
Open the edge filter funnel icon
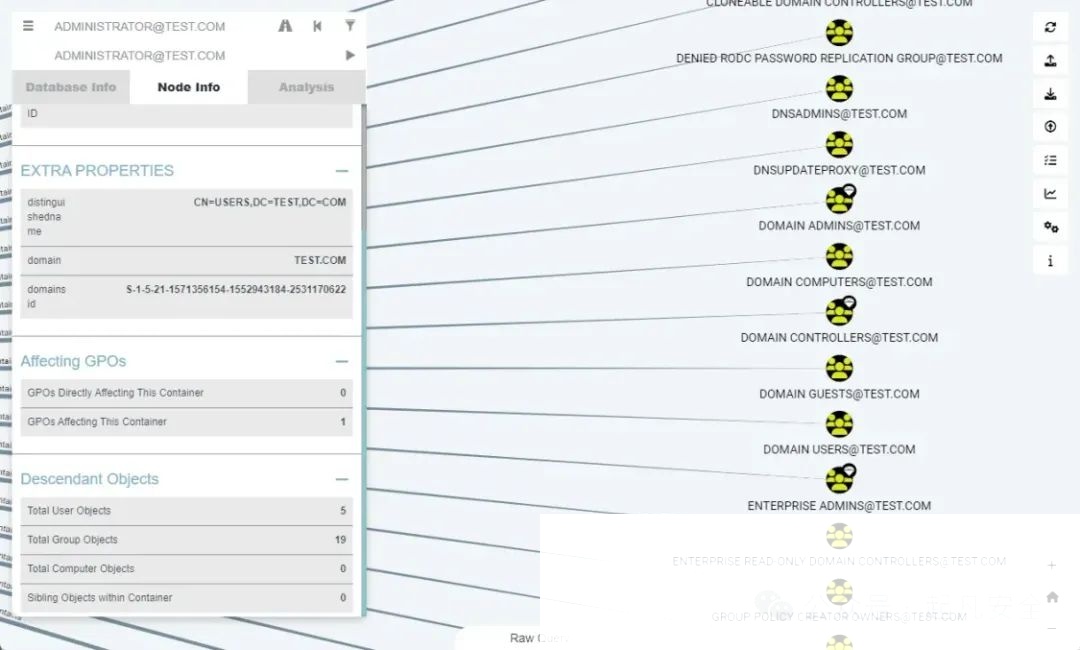click(350, 26)
